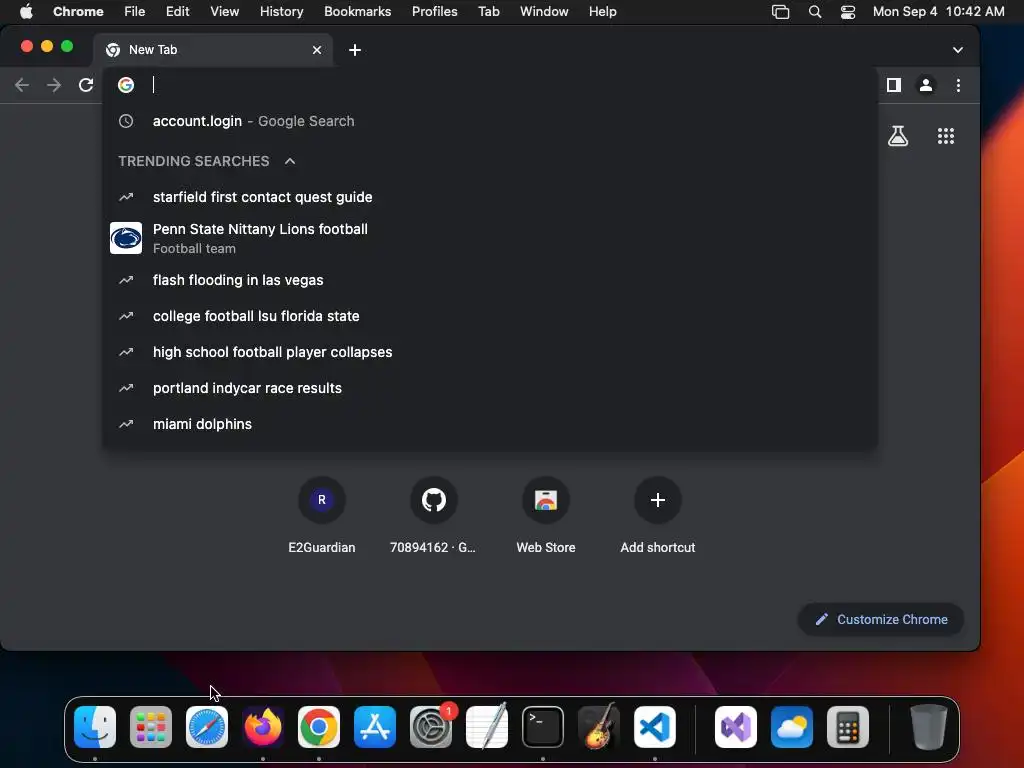Open Control Center in menu bar
This screenshot has width=1024, height=768.
(848, 12)
